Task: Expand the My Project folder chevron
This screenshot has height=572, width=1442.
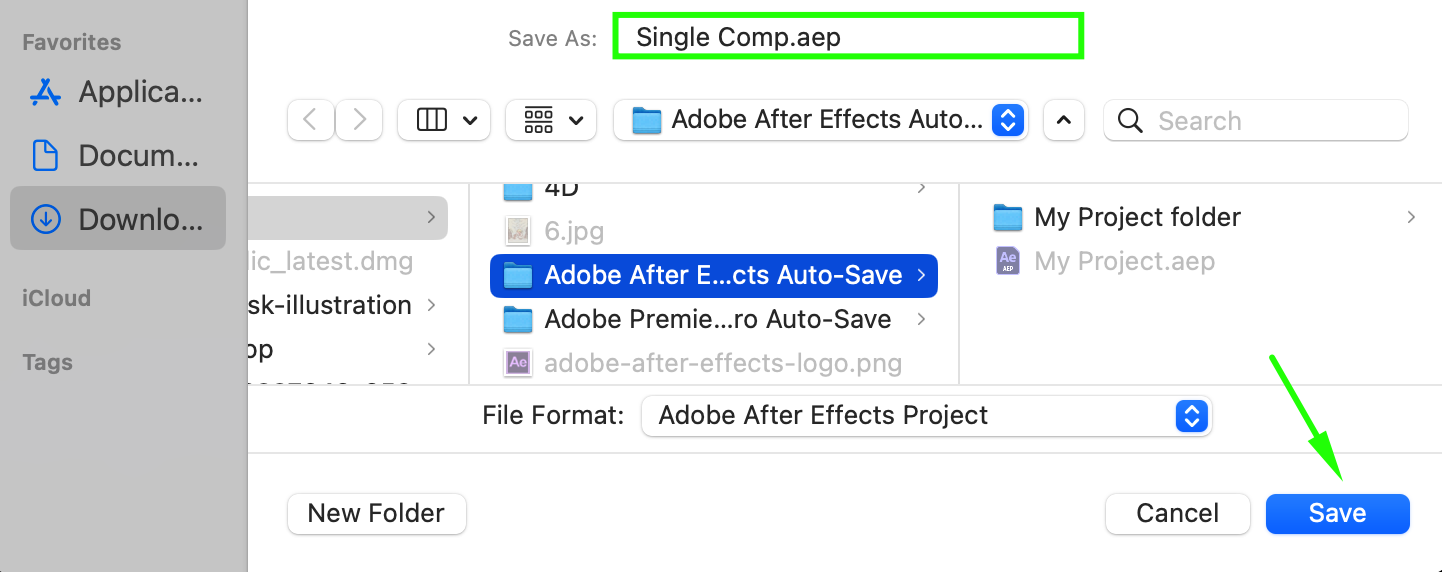Action: coord(1411,217)
